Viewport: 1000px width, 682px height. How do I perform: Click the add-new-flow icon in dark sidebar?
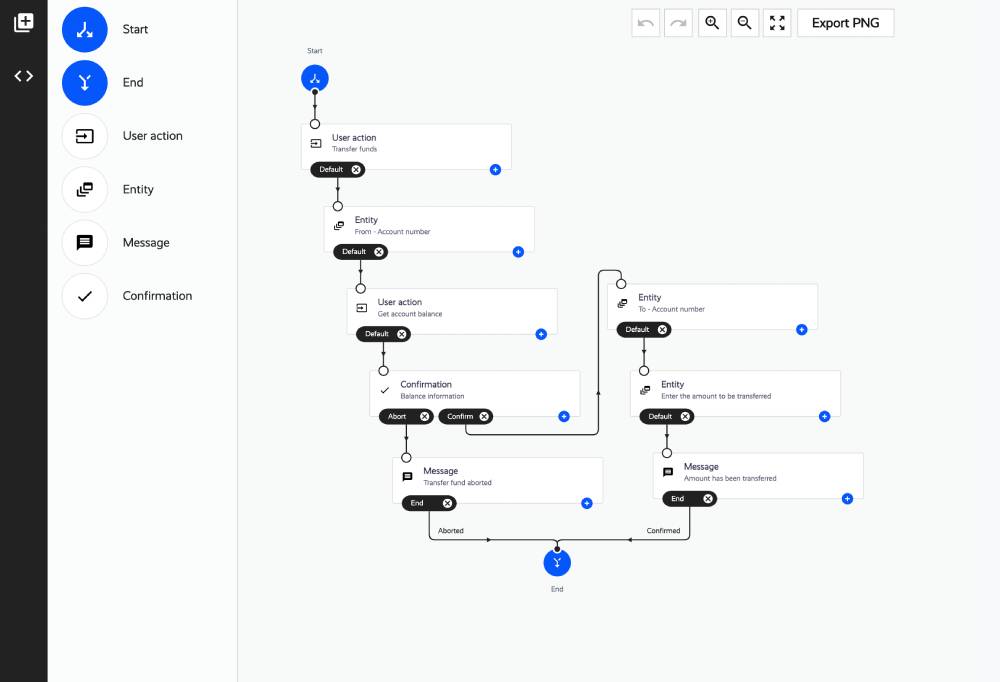click(x=24, y=22)
